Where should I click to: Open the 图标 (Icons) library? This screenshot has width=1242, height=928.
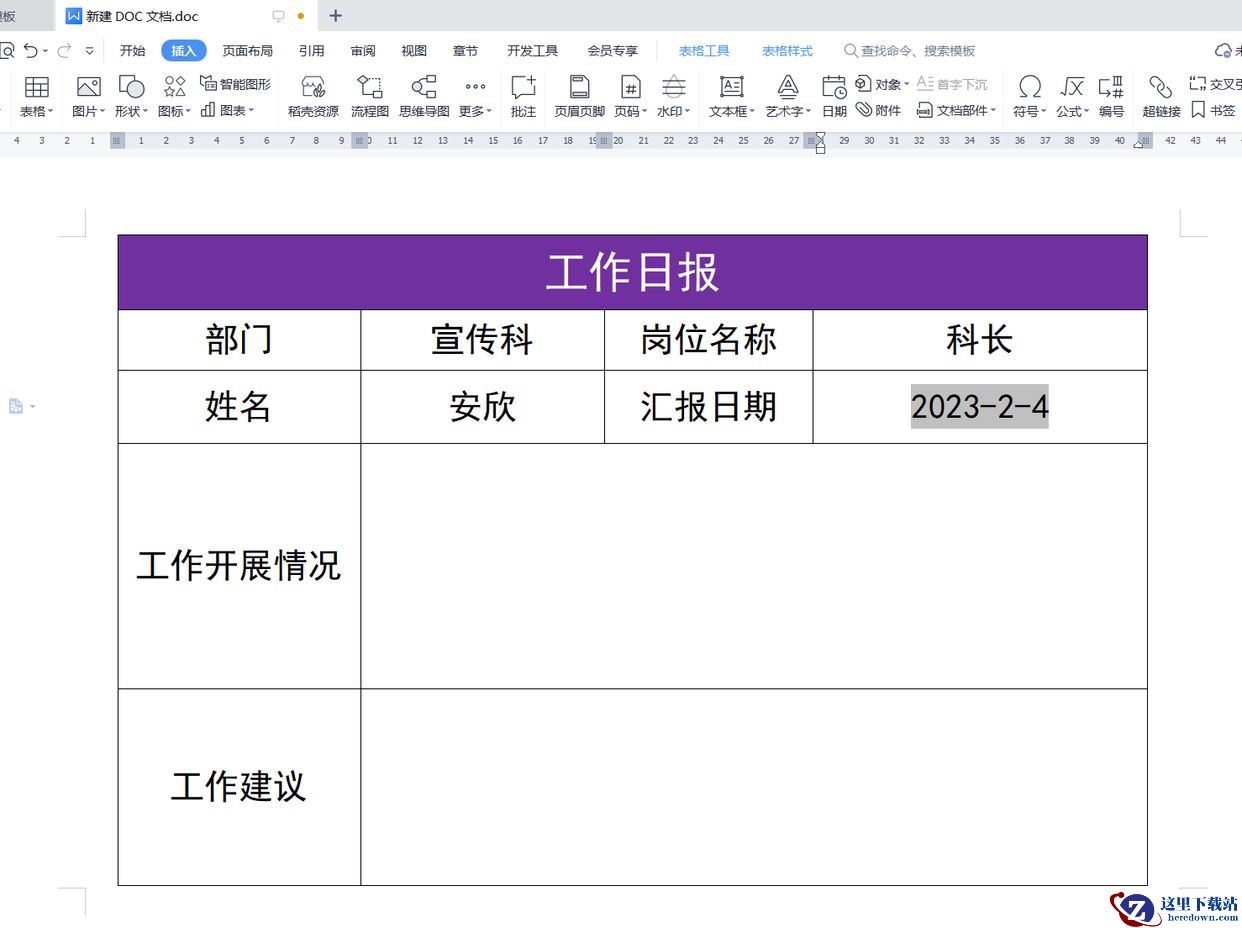174,96
